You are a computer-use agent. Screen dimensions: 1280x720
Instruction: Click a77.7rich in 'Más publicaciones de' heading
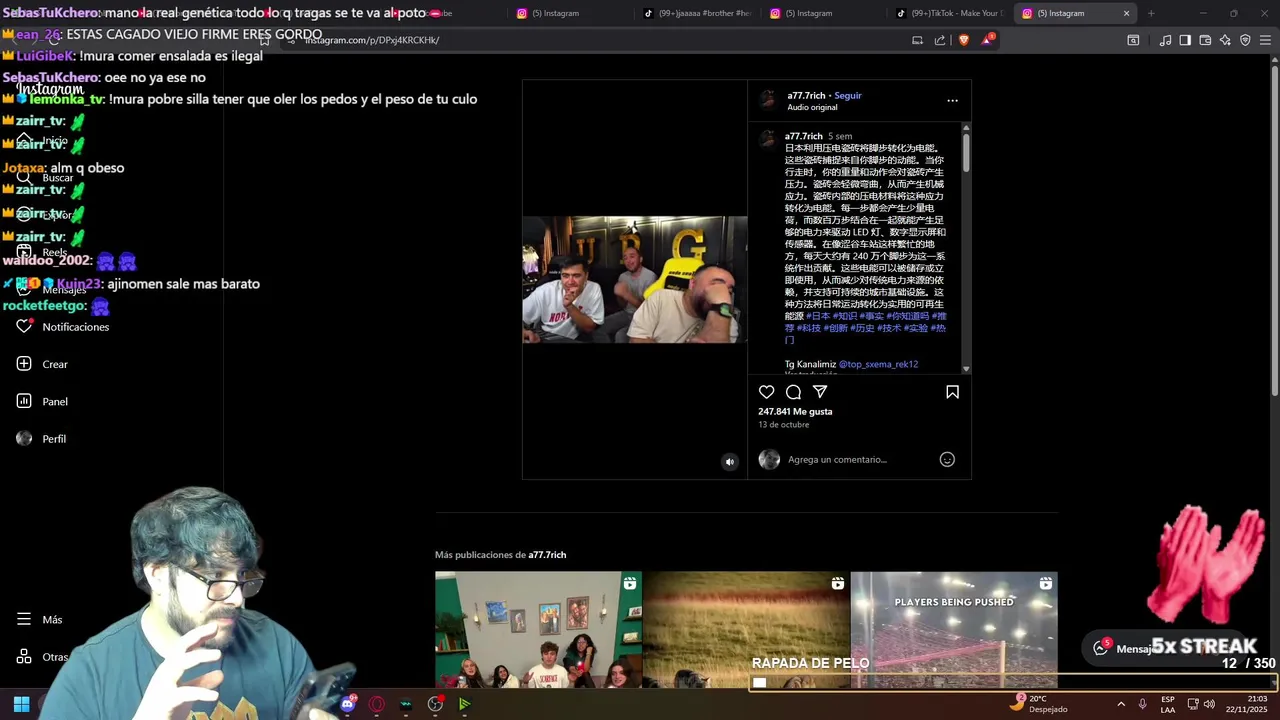pyautogui.click(x=547, y=555)
